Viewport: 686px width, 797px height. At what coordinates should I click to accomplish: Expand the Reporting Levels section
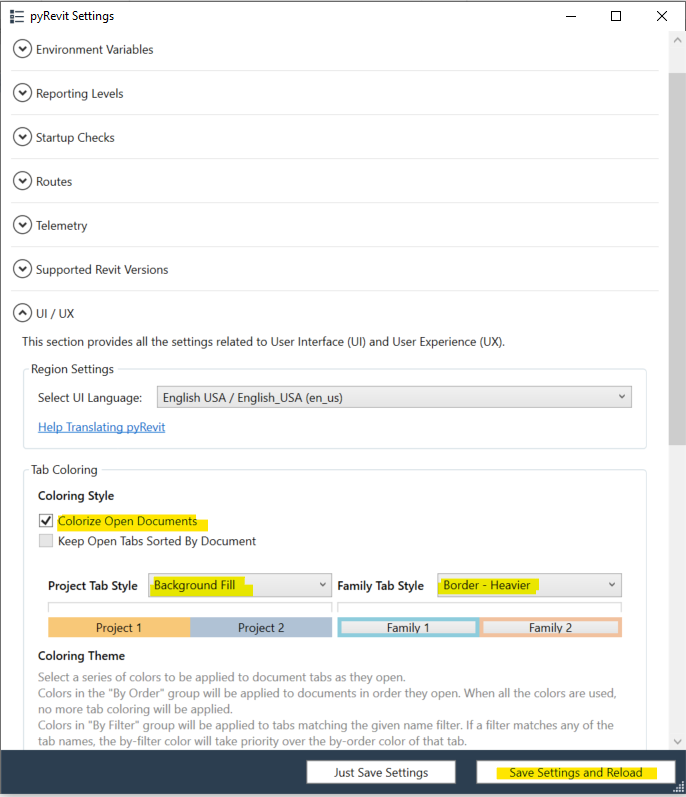click(x=22, y=94)
